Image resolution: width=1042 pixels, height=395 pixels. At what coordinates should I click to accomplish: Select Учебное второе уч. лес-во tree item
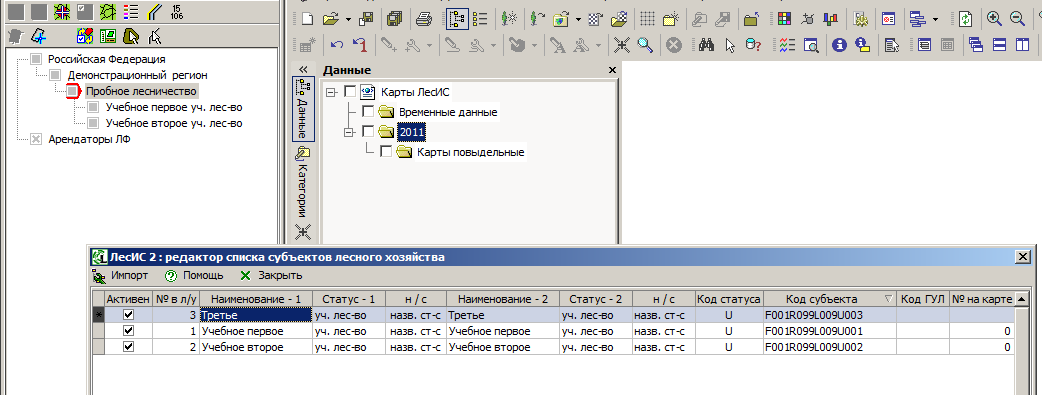174,123
